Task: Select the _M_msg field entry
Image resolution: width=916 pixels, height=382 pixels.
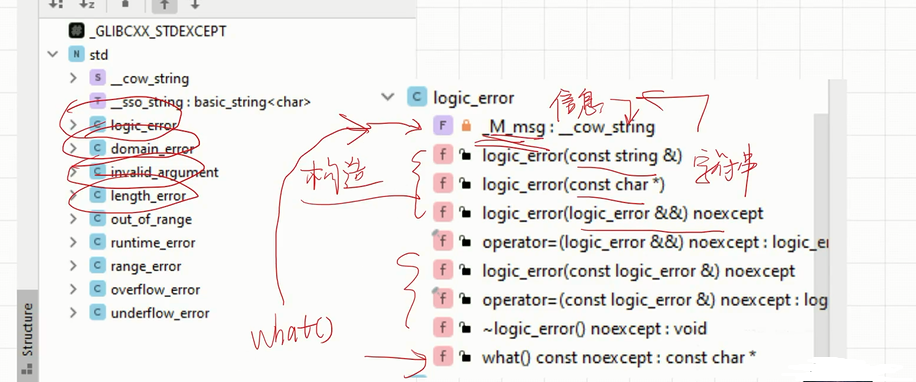Action: 568,127
